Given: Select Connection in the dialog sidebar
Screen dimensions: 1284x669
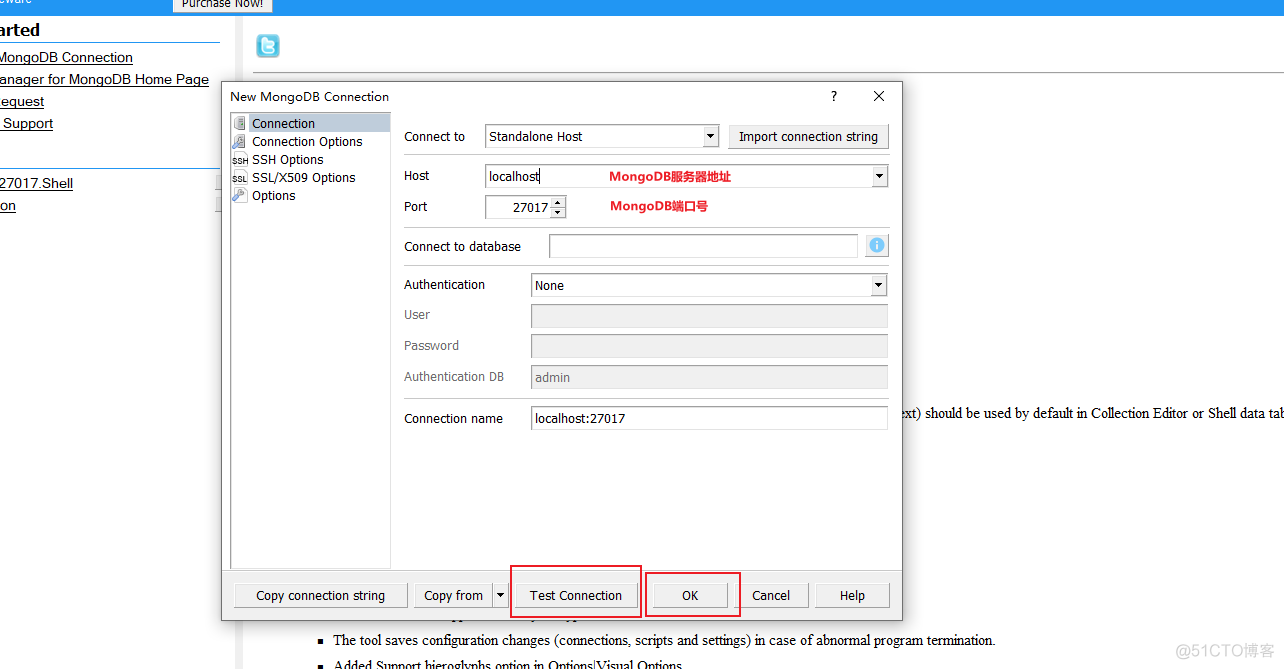Looking at the screenshot, I should pyautogui.click(x=283, y=123).
